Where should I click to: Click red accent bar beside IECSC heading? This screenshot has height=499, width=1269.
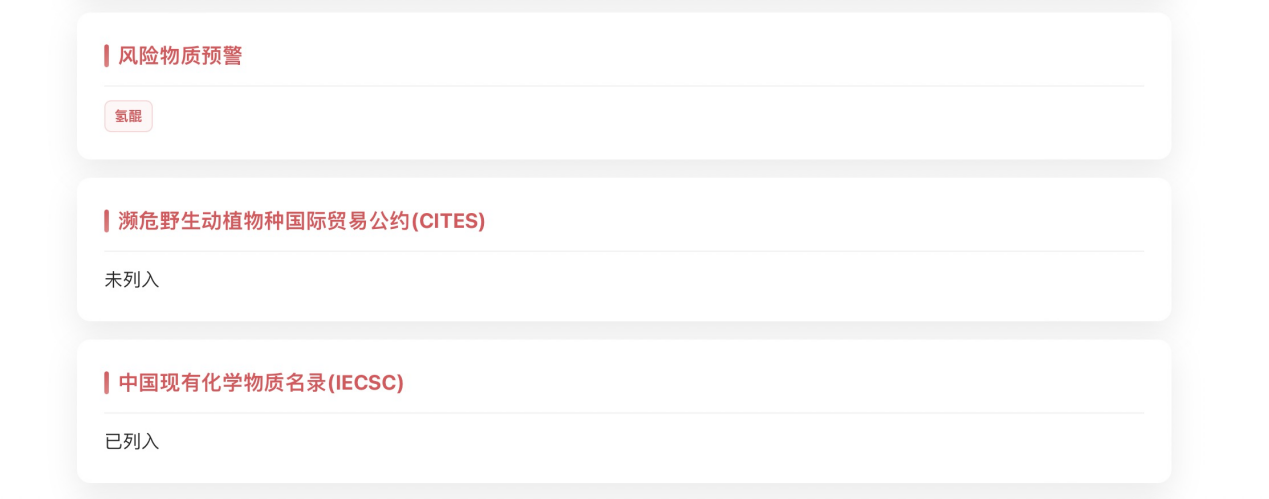pyautogui.click(x=106, y=383)
